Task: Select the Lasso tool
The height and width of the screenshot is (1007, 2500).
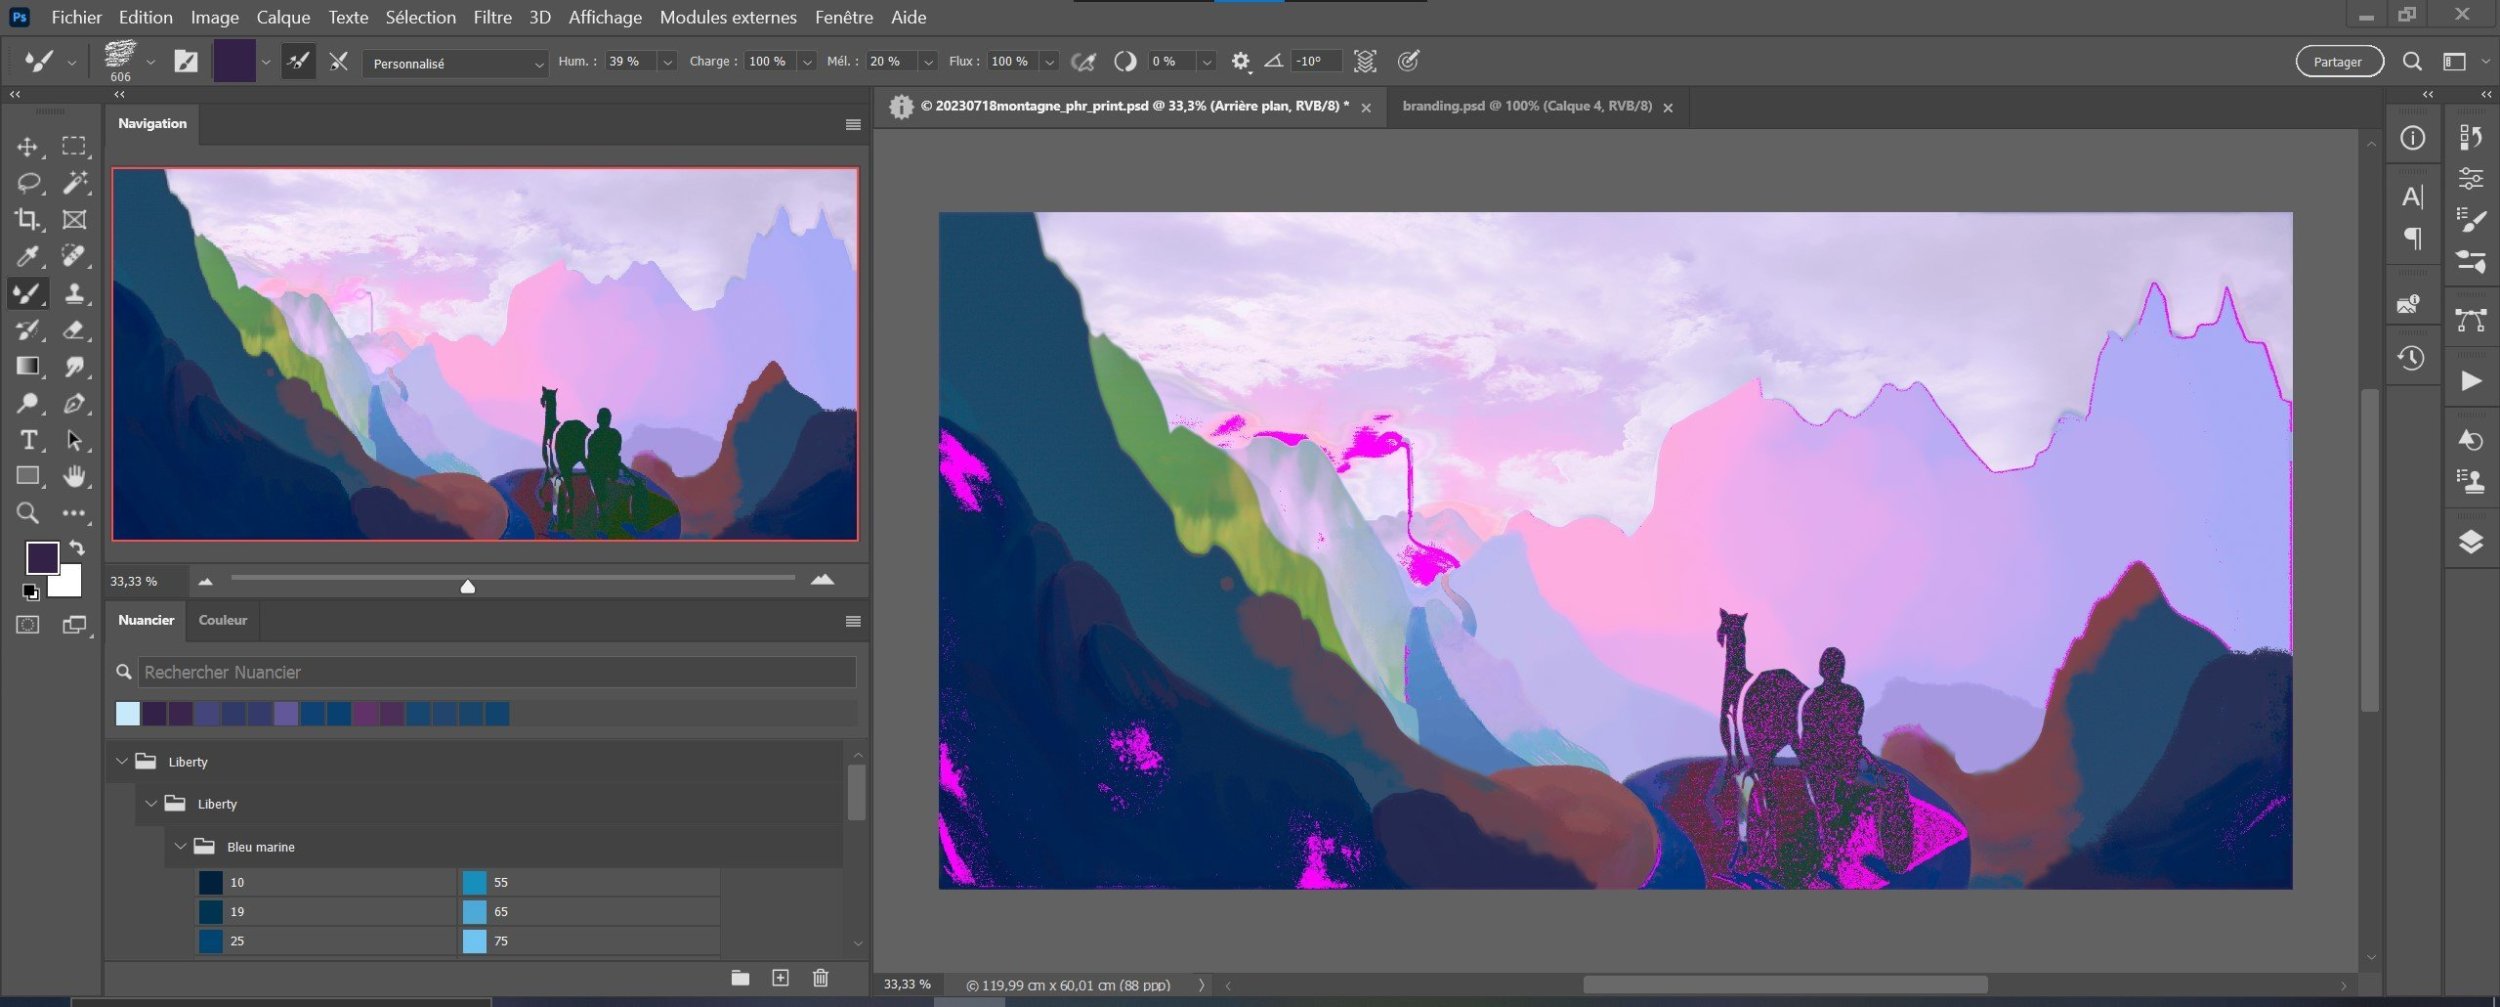Action: click(x=27, y=183)
